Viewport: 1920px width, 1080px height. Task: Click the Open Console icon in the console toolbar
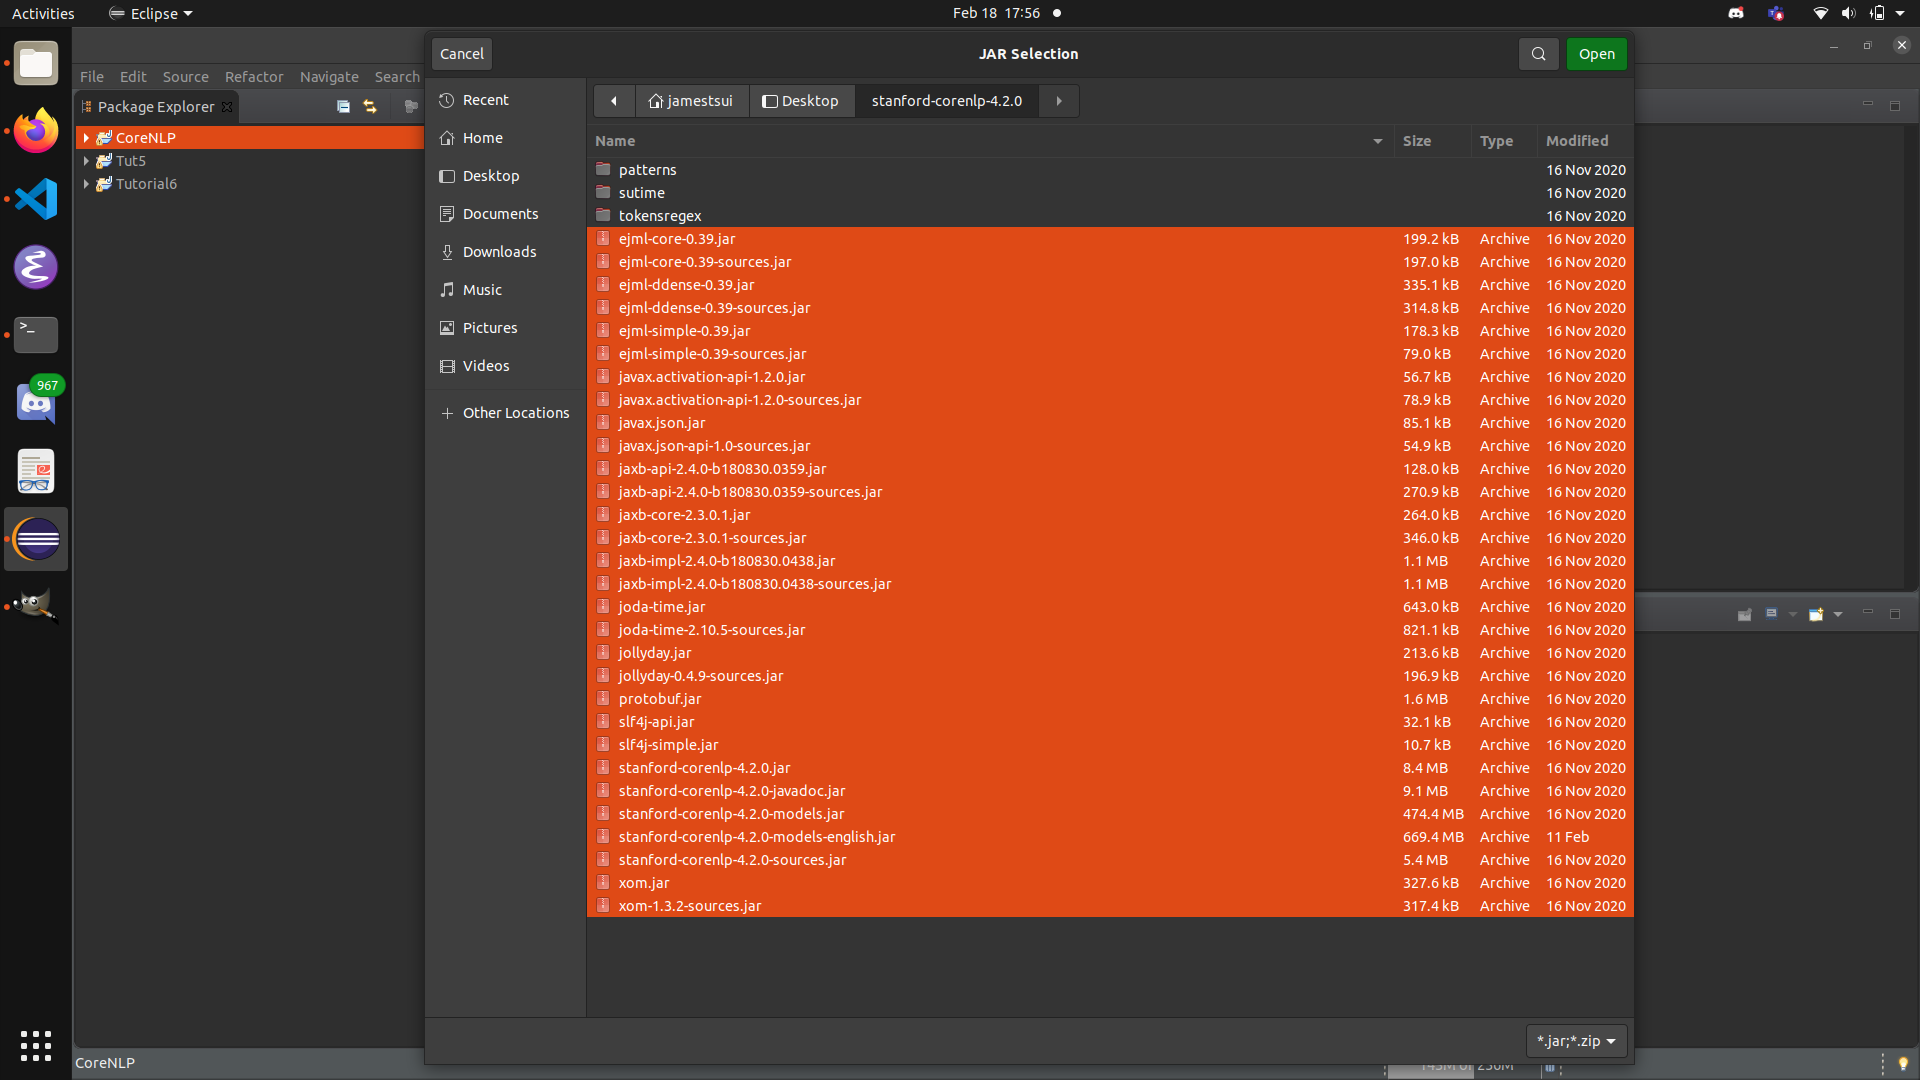[1816, 615]
